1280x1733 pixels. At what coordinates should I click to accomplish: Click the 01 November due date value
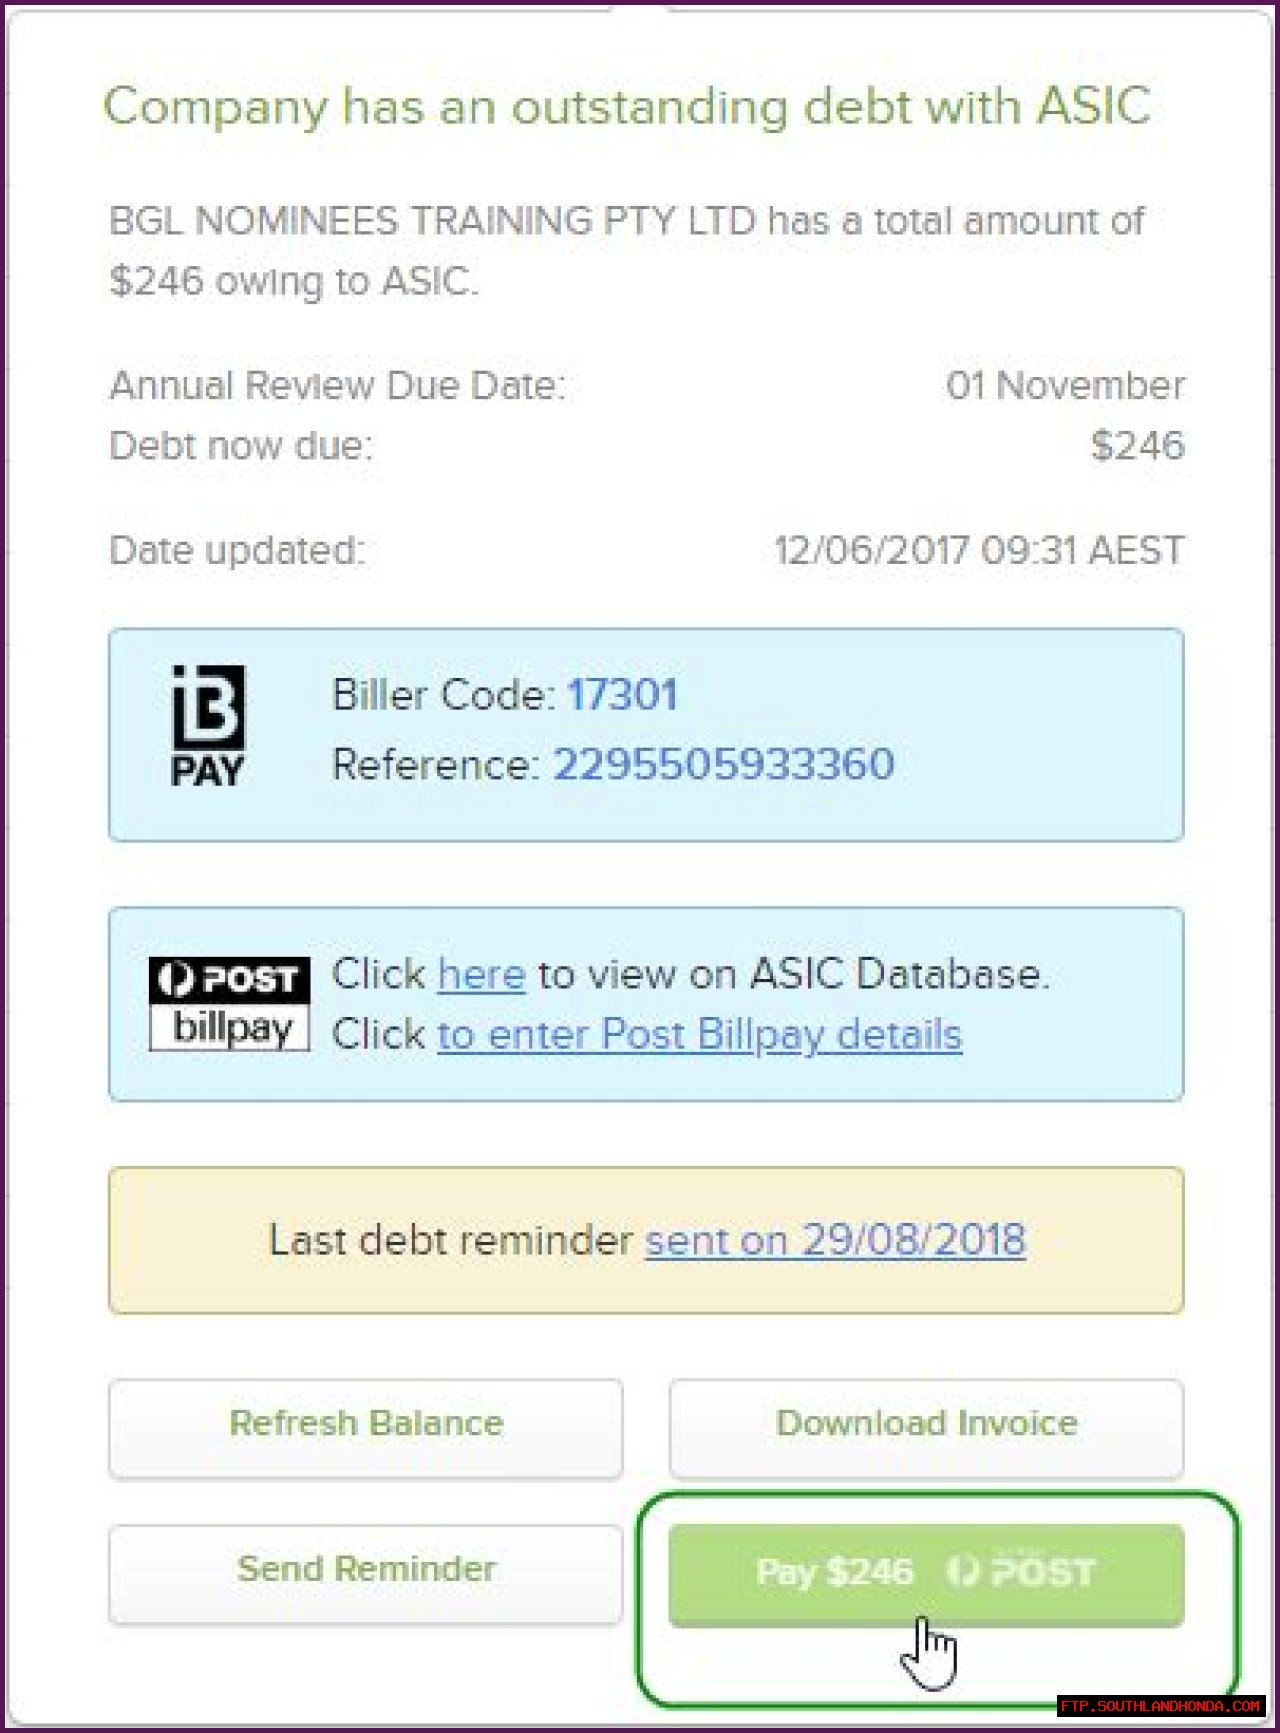1065,386
